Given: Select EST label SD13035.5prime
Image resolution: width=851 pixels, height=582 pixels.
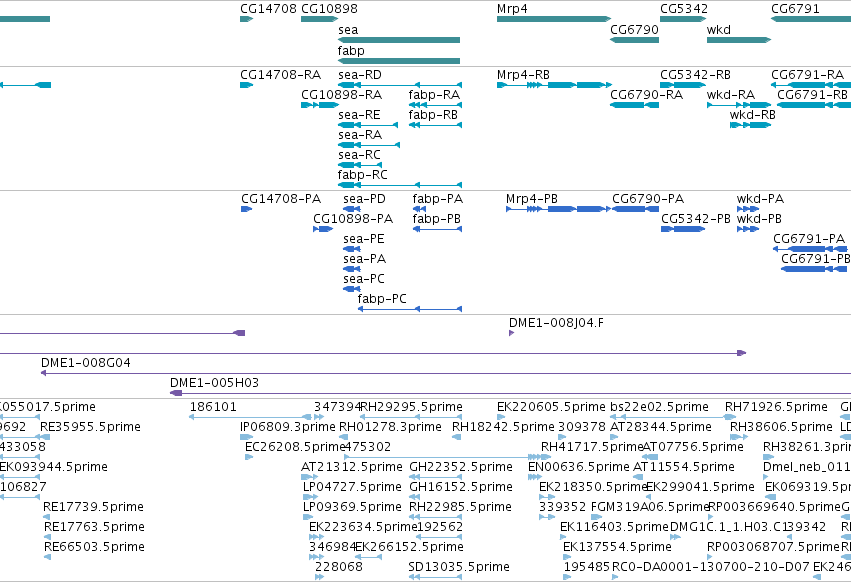Looking at the screenshot, I should pos(459,567).
